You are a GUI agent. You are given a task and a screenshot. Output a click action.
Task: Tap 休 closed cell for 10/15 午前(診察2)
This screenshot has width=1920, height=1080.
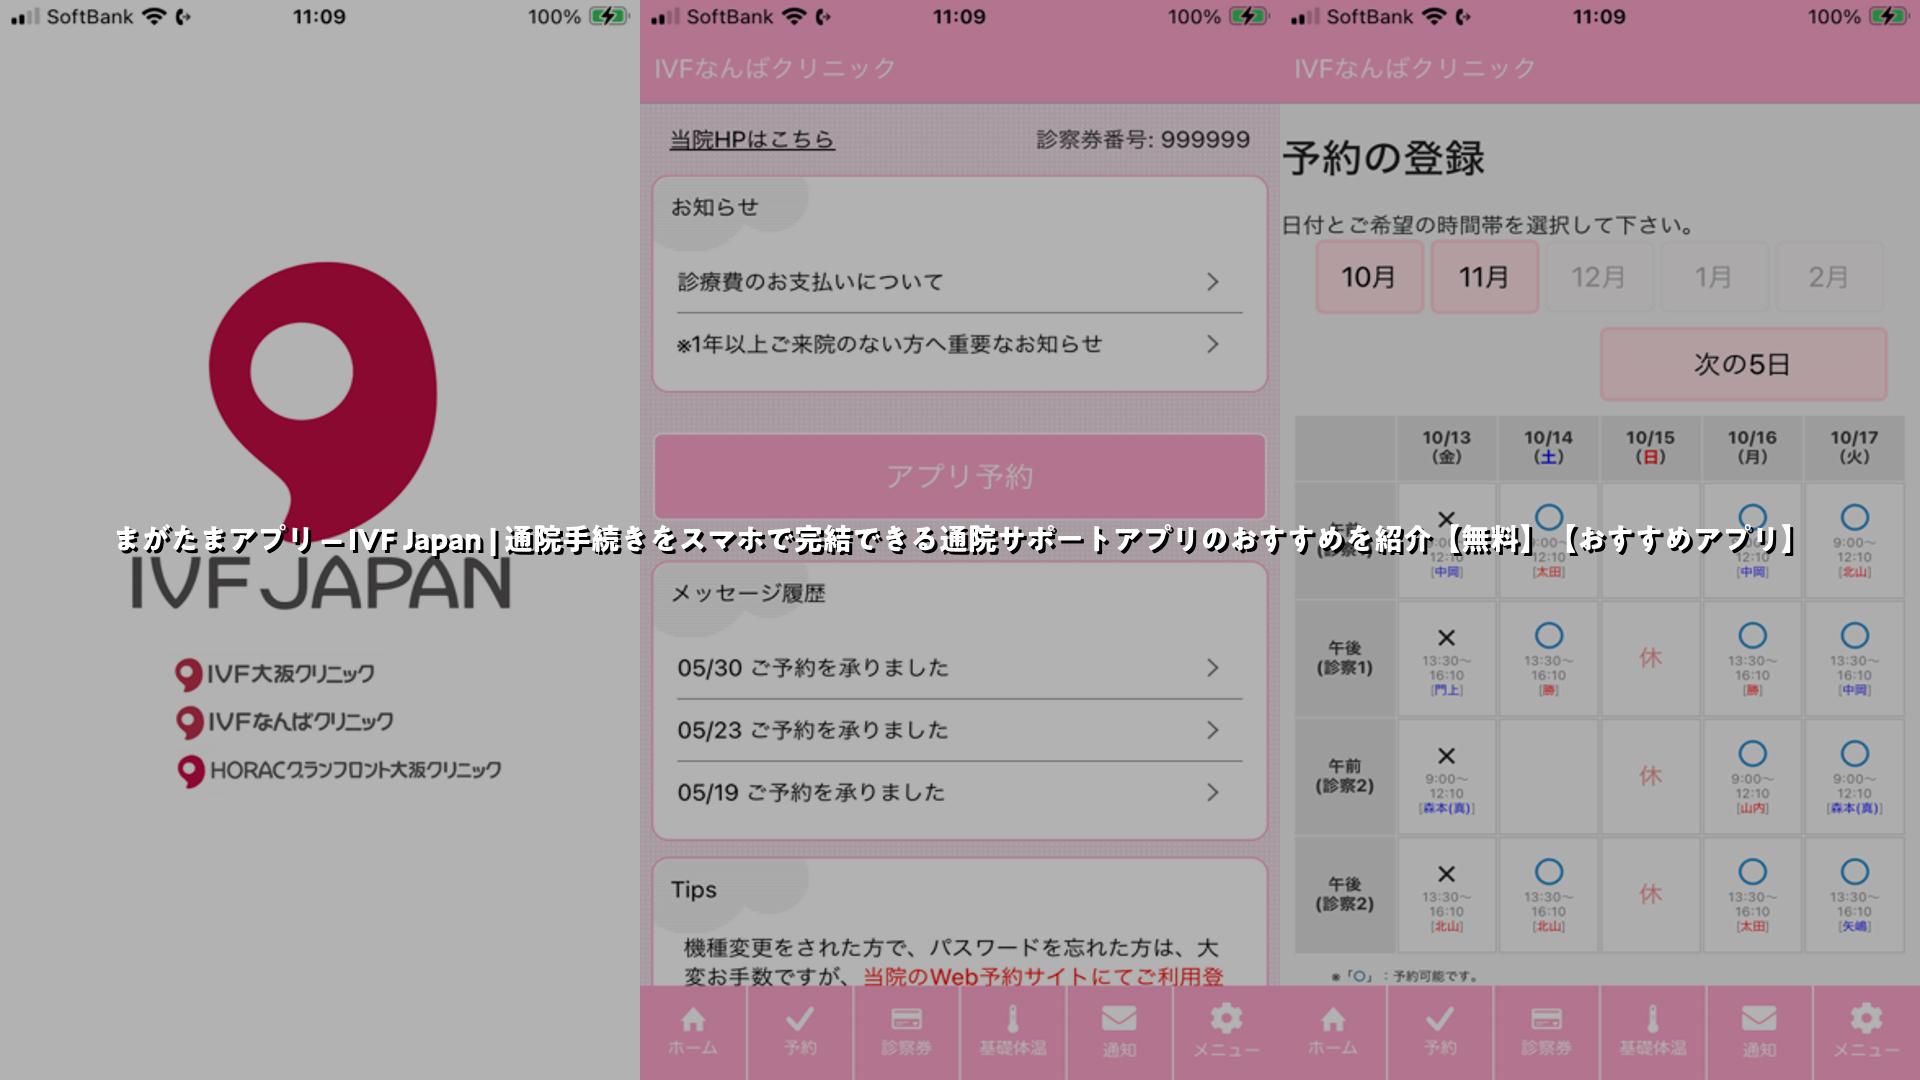(x=1650, y=777)
